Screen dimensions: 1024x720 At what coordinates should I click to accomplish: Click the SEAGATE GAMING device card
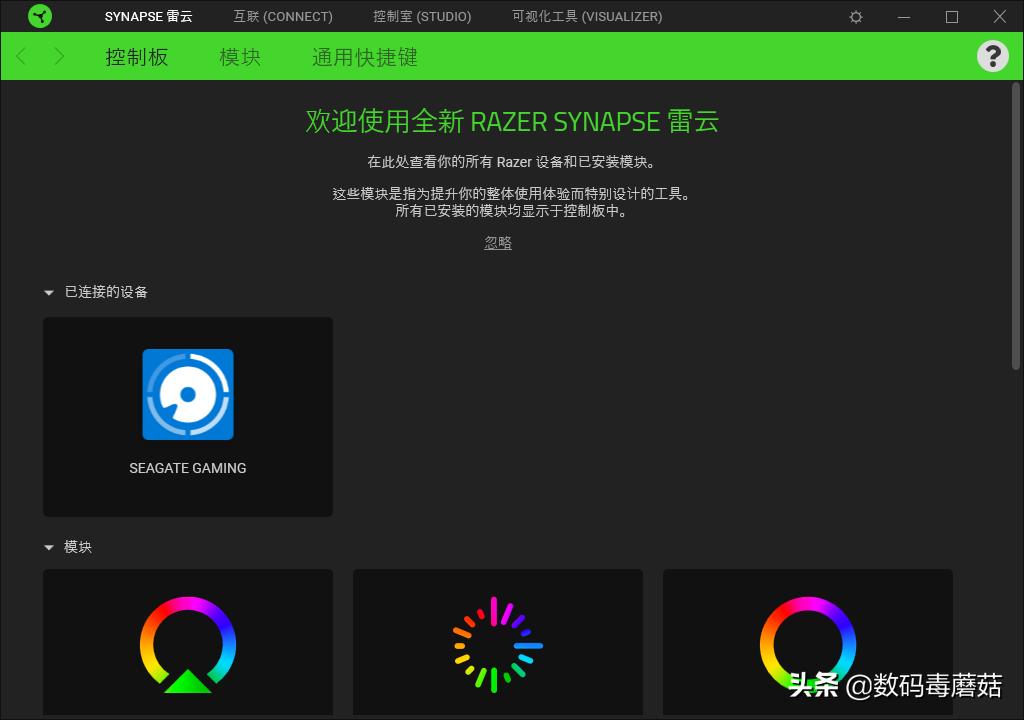(188, 417)
